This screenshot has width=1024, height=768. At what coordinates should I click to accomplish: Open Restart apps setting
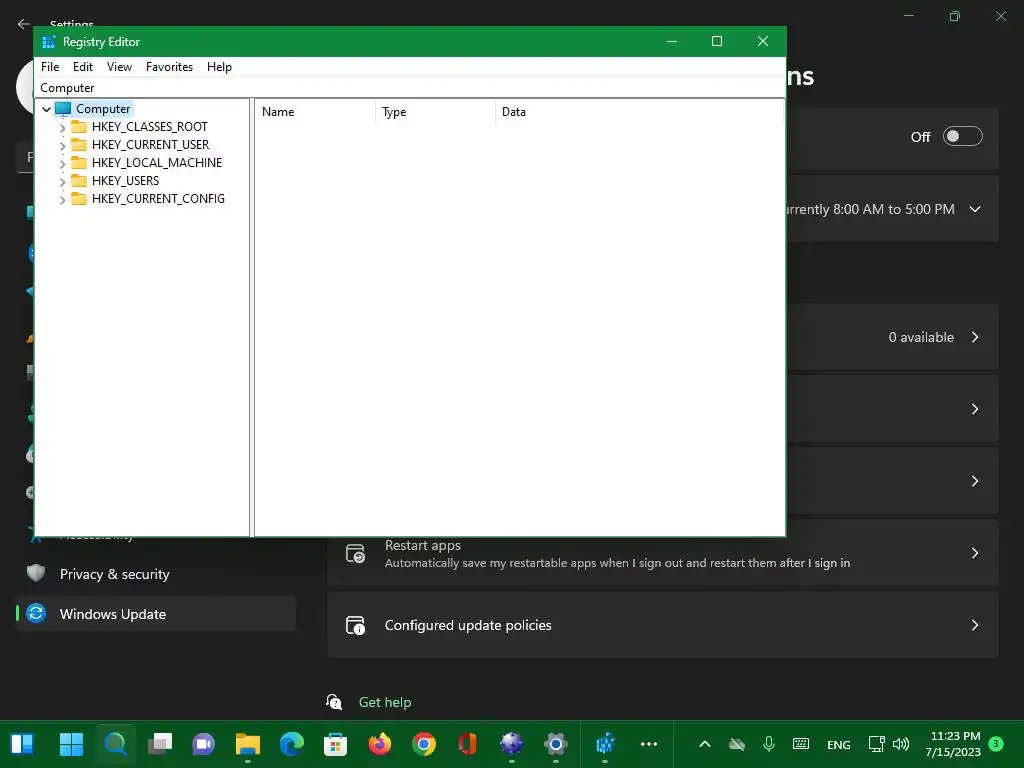(662, 553)
